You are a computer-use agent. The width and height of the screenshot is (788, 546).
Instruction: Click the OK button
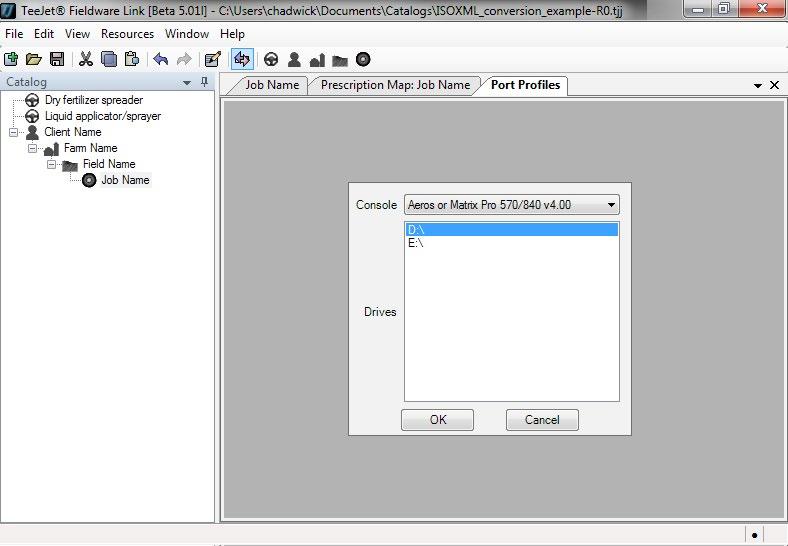(x=437, y=420)
